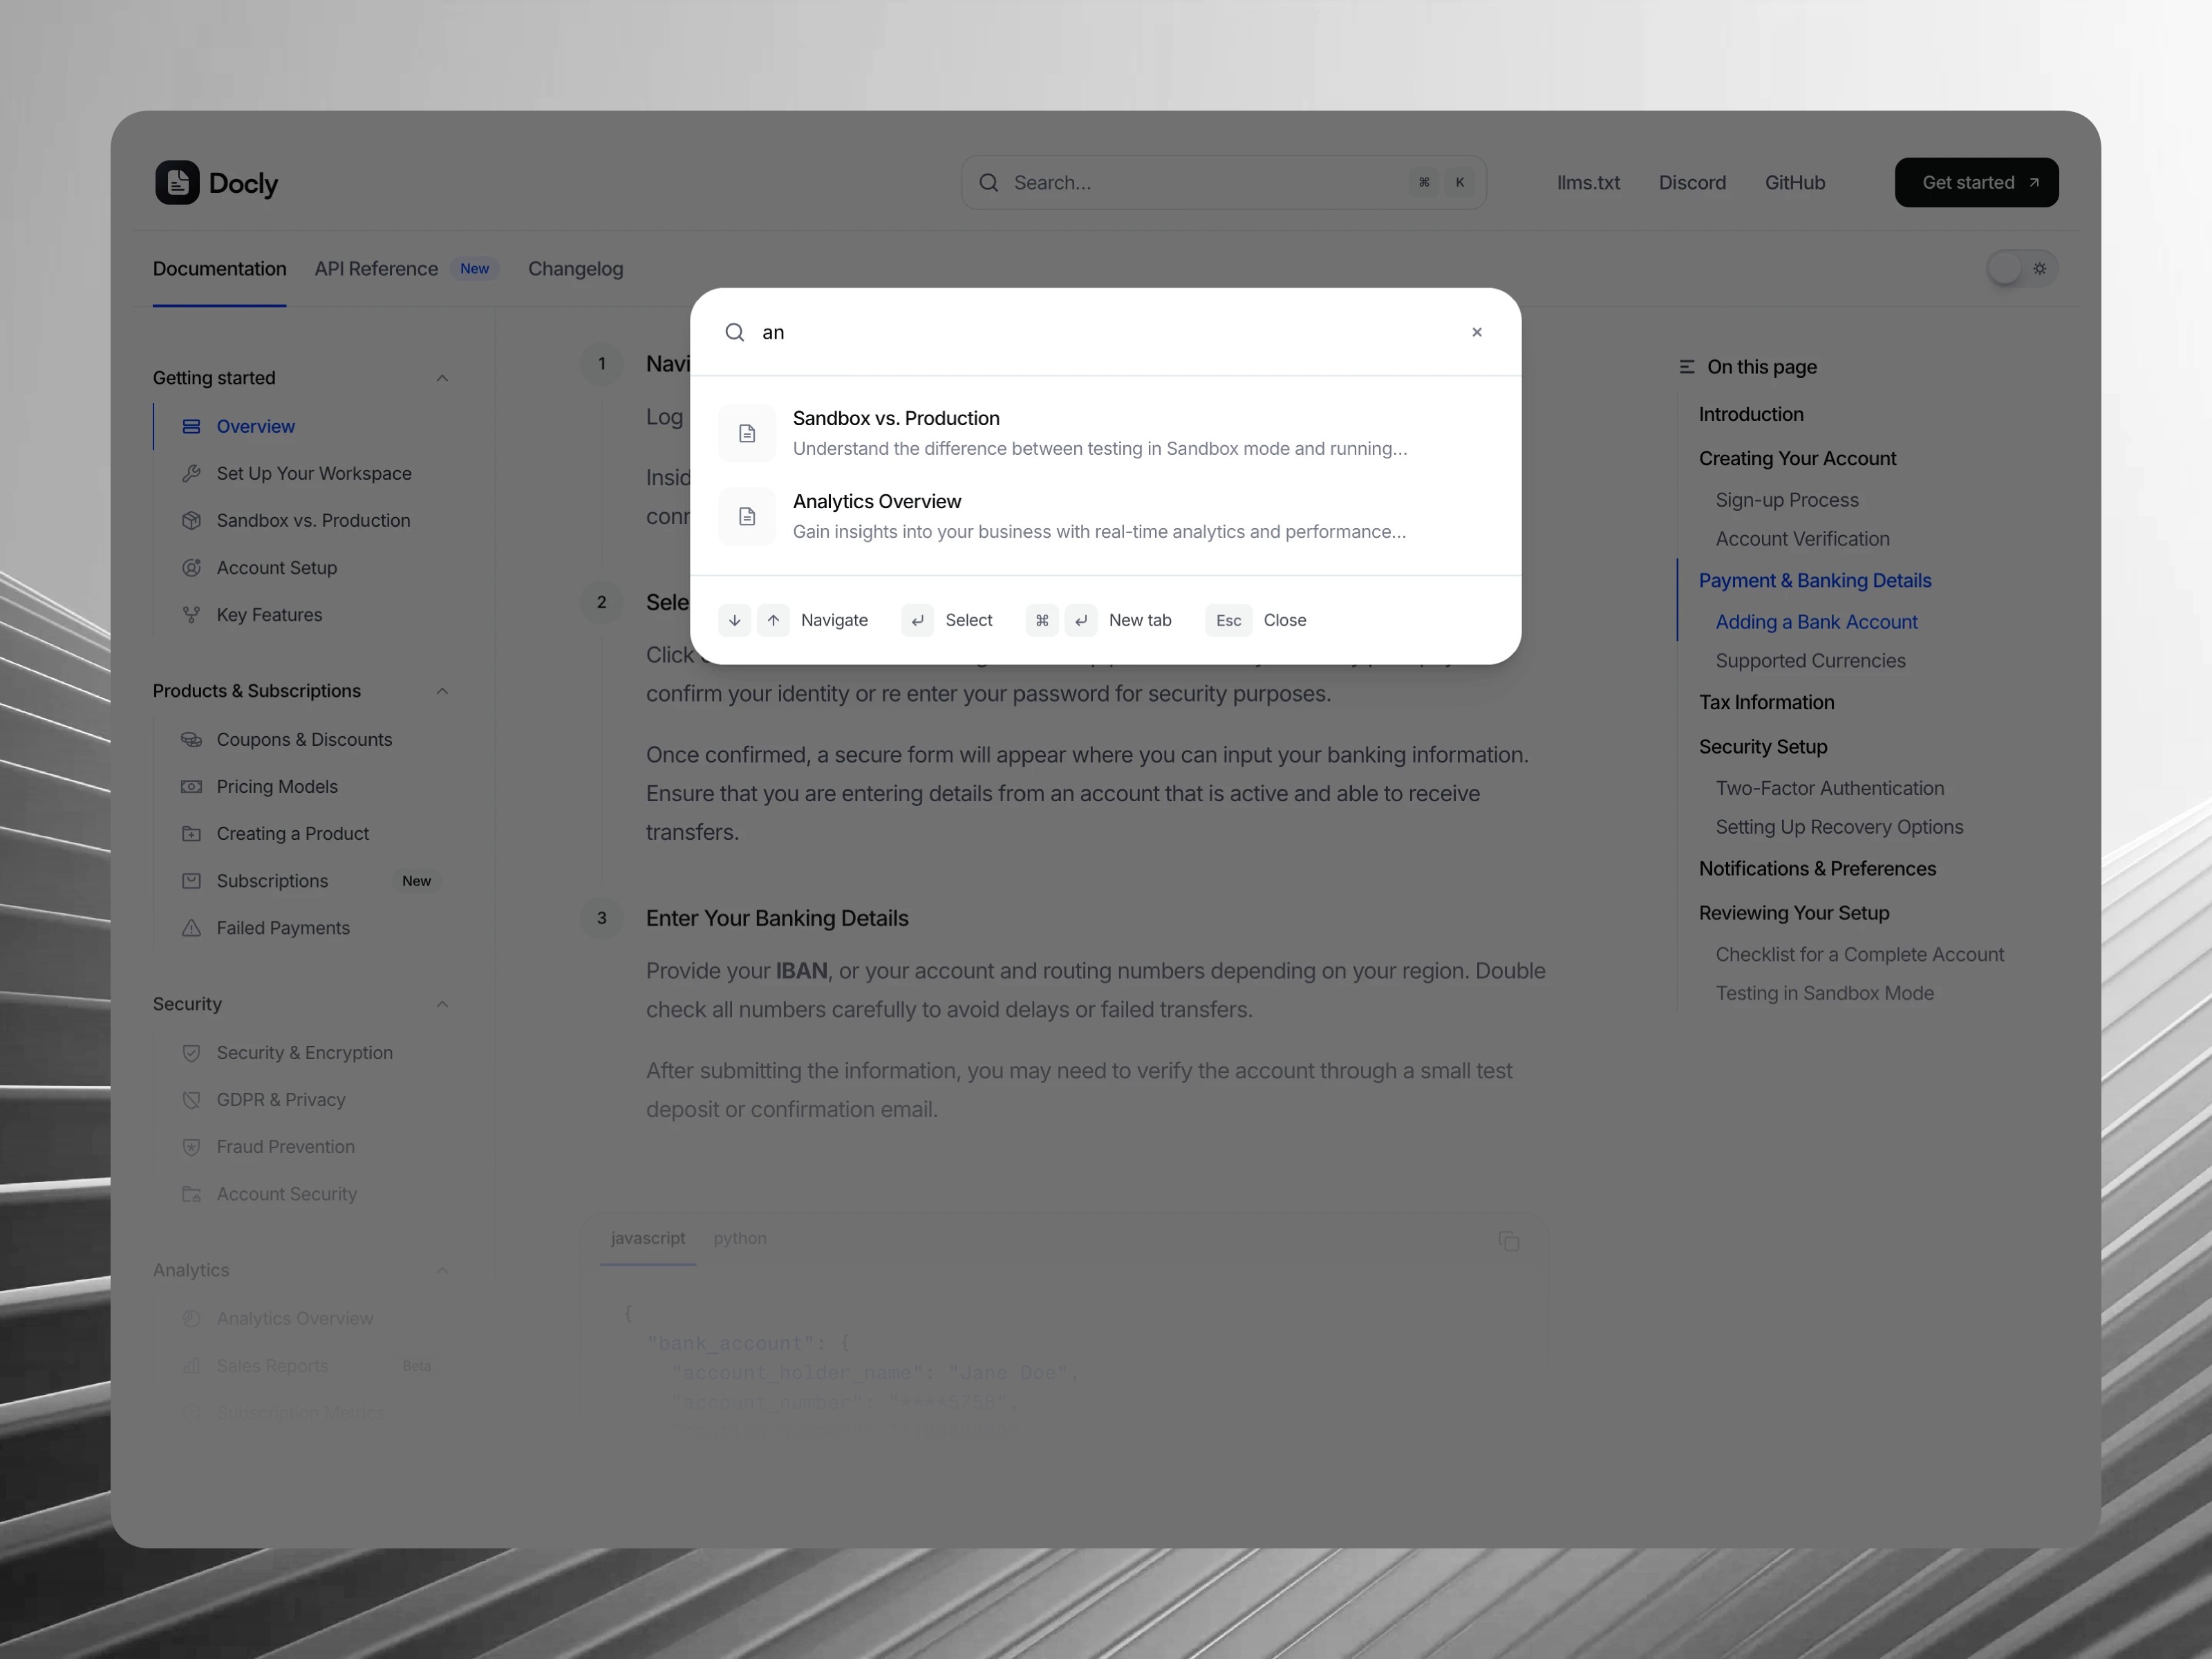The width and height of the screenshot is (2212, 1659).
Task: Focus the header Search... box
Action: pyautogui.click(x=1223, y=183)
